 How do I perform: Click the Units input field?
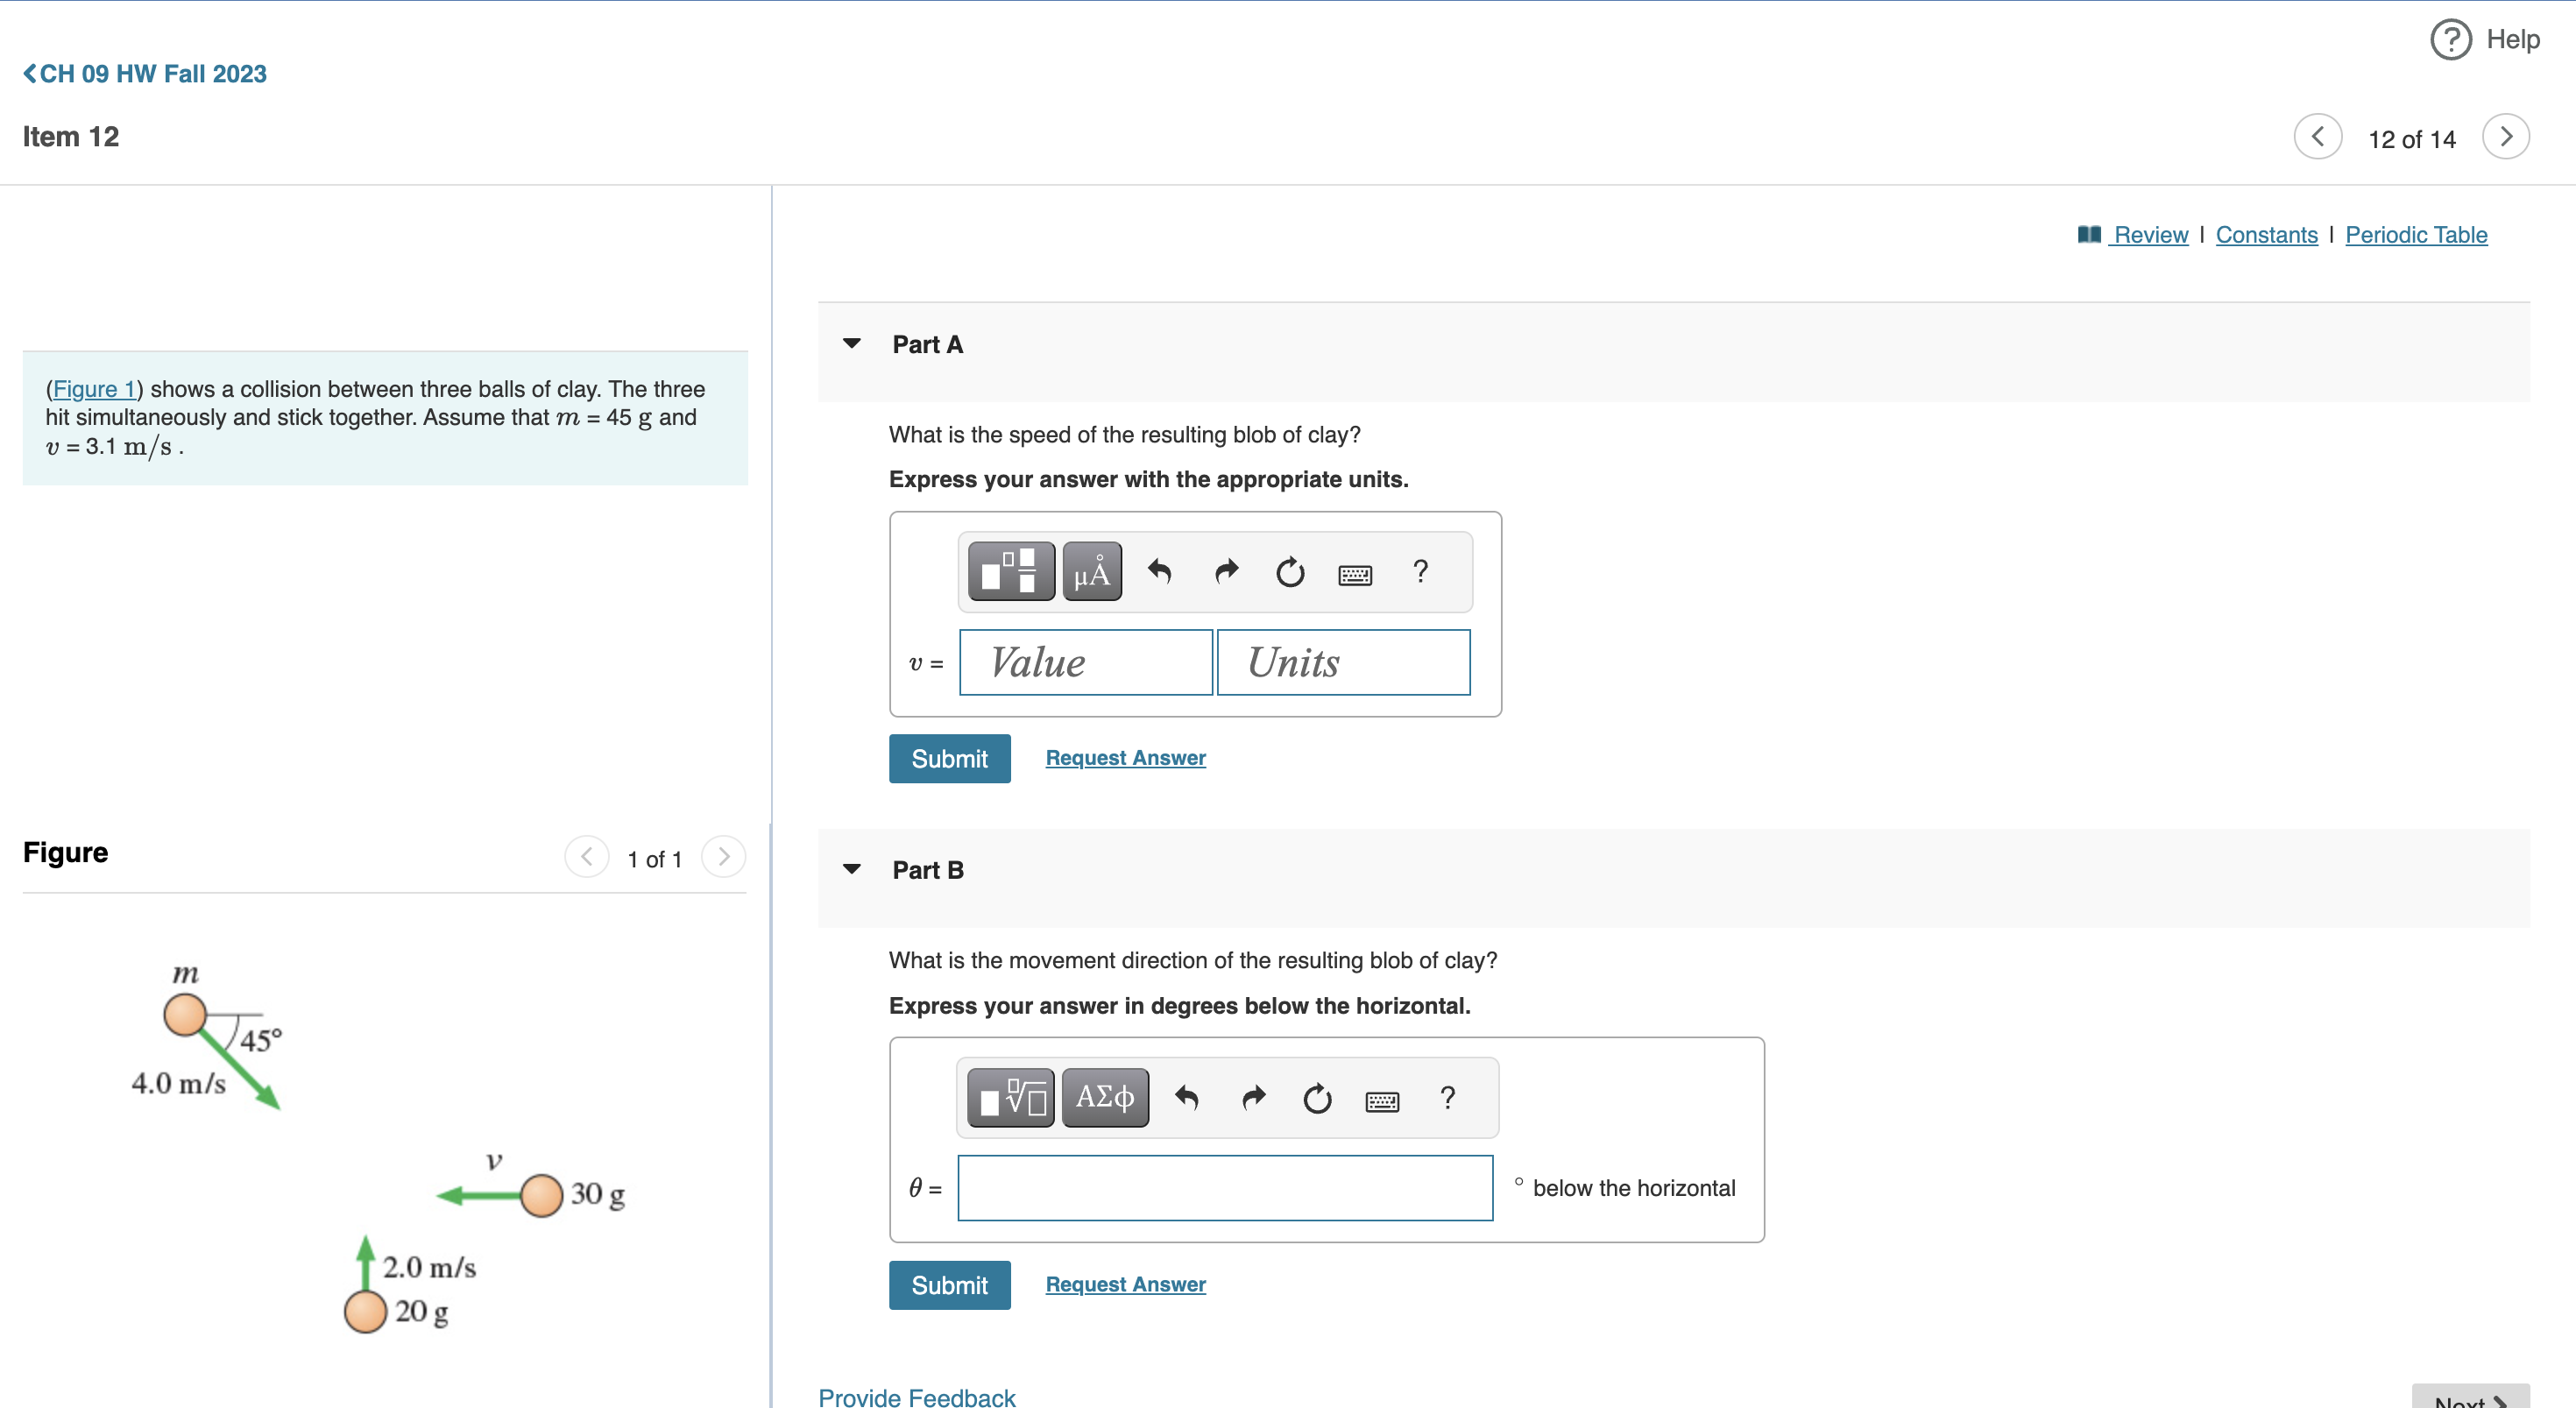[1343, 662]
